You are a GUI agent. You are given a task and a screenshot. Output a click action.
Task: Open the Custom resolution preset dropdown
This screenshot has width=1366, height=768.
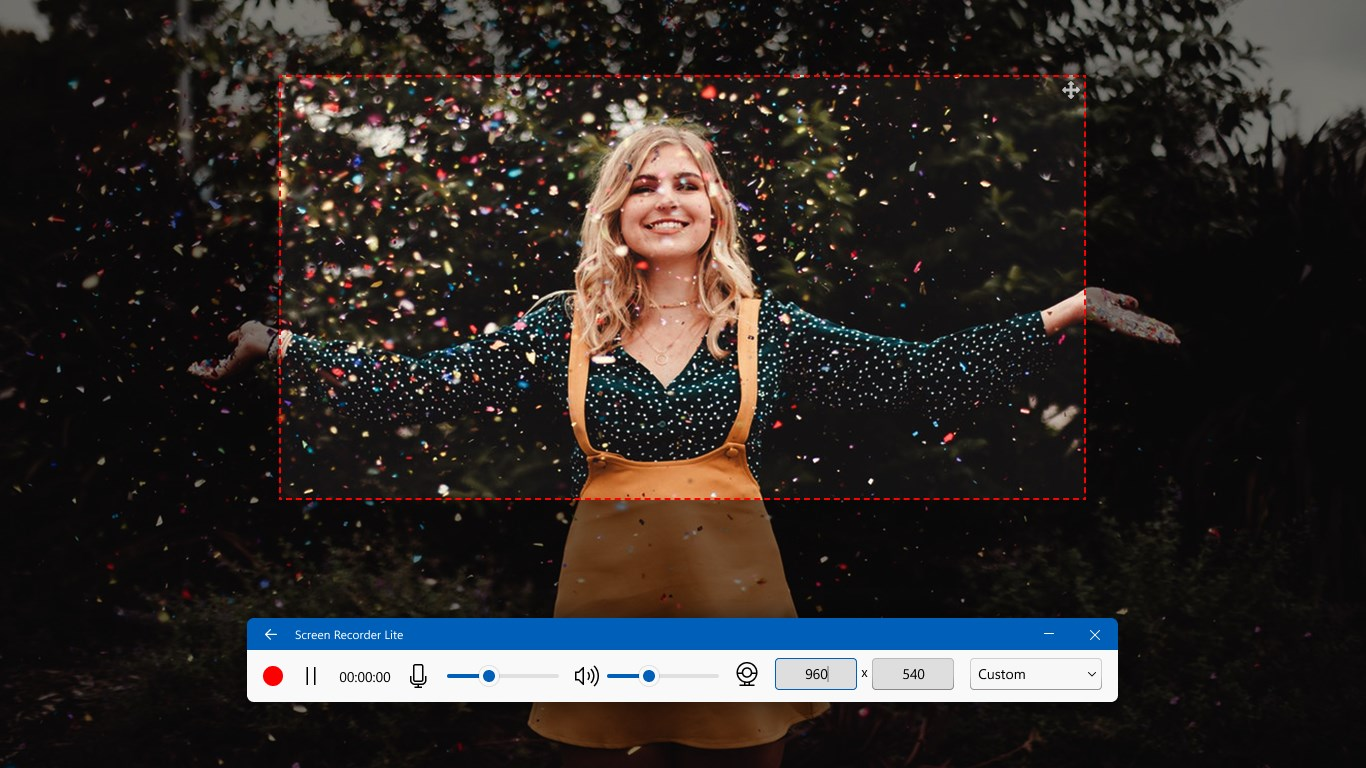pyautogui.click(x=1035, y=674)
